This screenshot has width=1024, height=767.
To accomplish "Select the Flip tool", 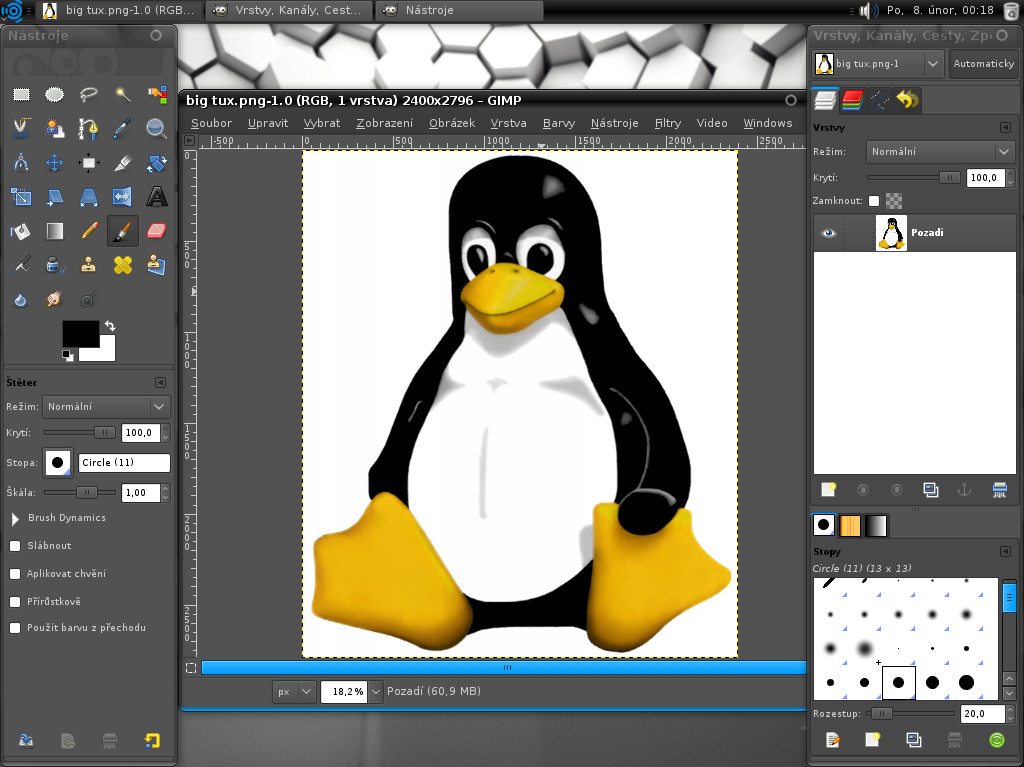I will click(x=123, y=197).
